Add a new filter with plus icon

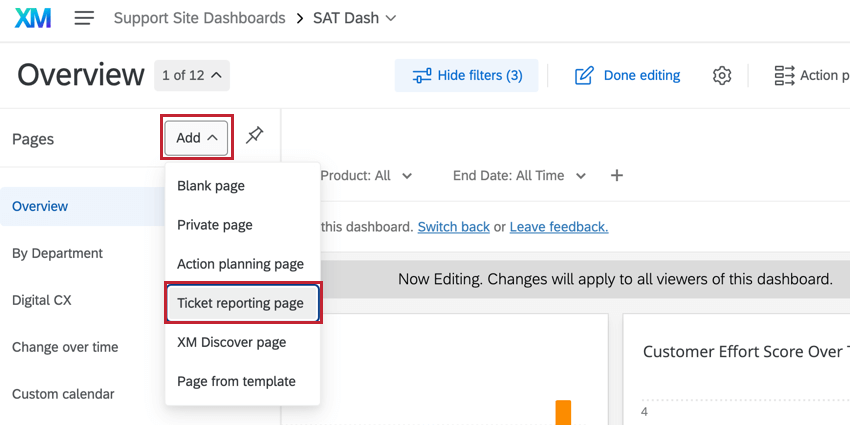point(617,175)
